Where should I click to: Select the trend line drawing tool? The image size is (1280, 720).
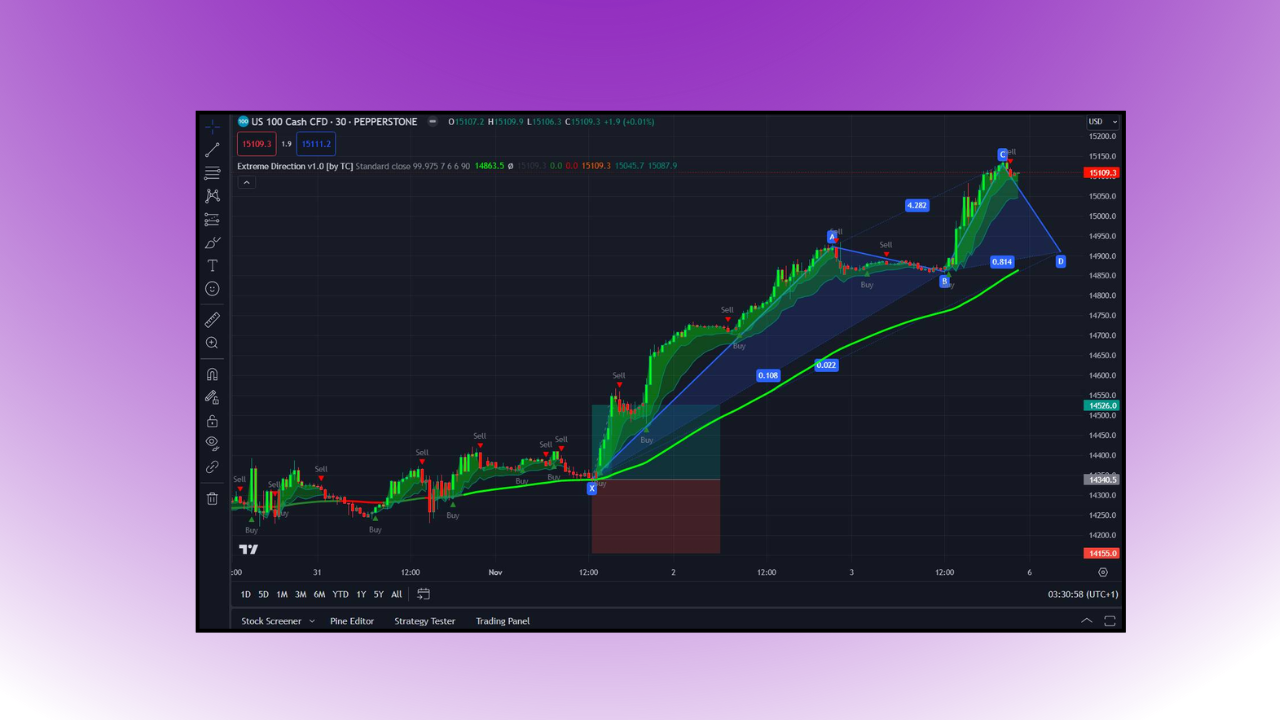[x=212, y=151]
